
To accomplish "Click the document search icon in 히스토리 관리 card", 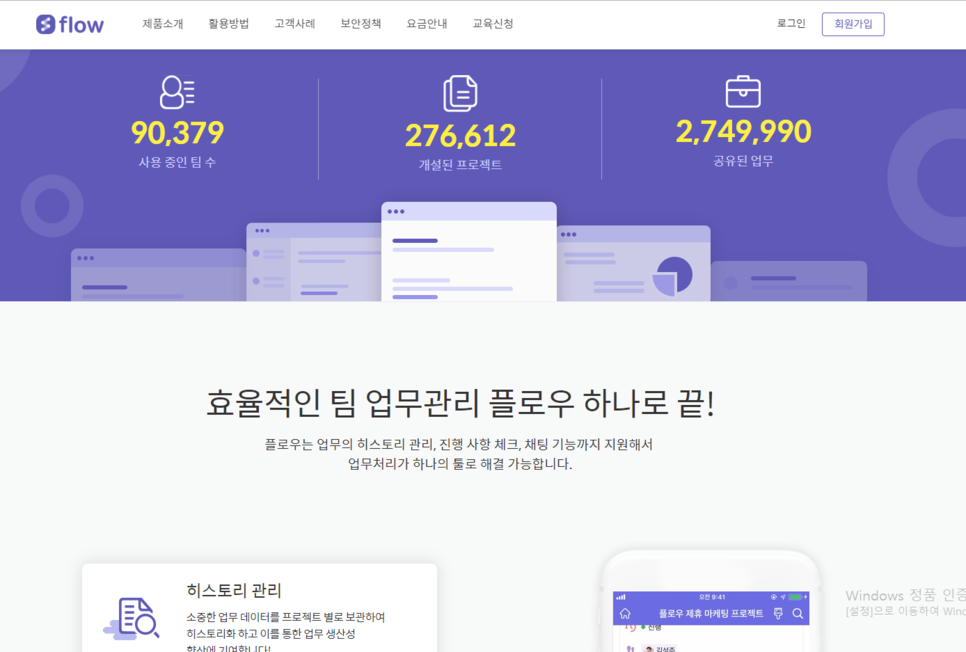I will pyautogui.click(x=132, y=617).
